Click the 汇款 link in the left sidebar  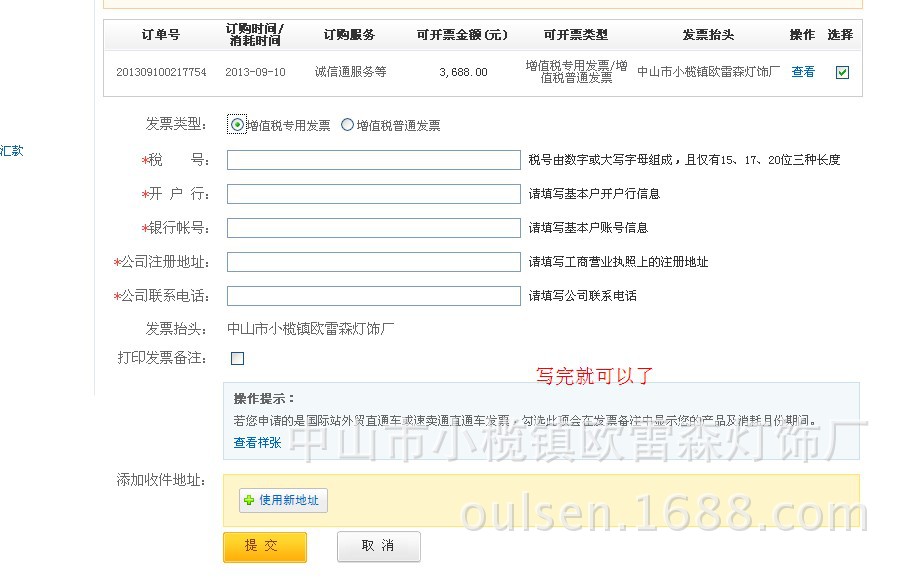click(x=12, y=150)
